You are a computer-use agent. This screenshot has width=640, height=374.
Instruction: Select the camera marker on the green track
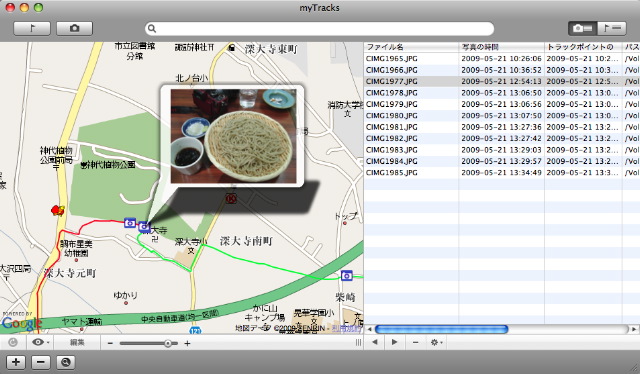(x=347, y=276)
